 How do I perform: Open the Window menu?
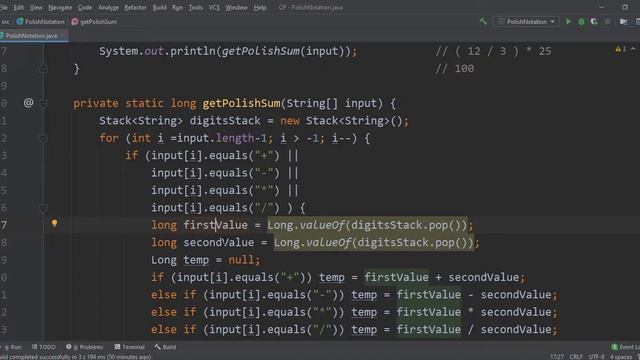(236, 7)
